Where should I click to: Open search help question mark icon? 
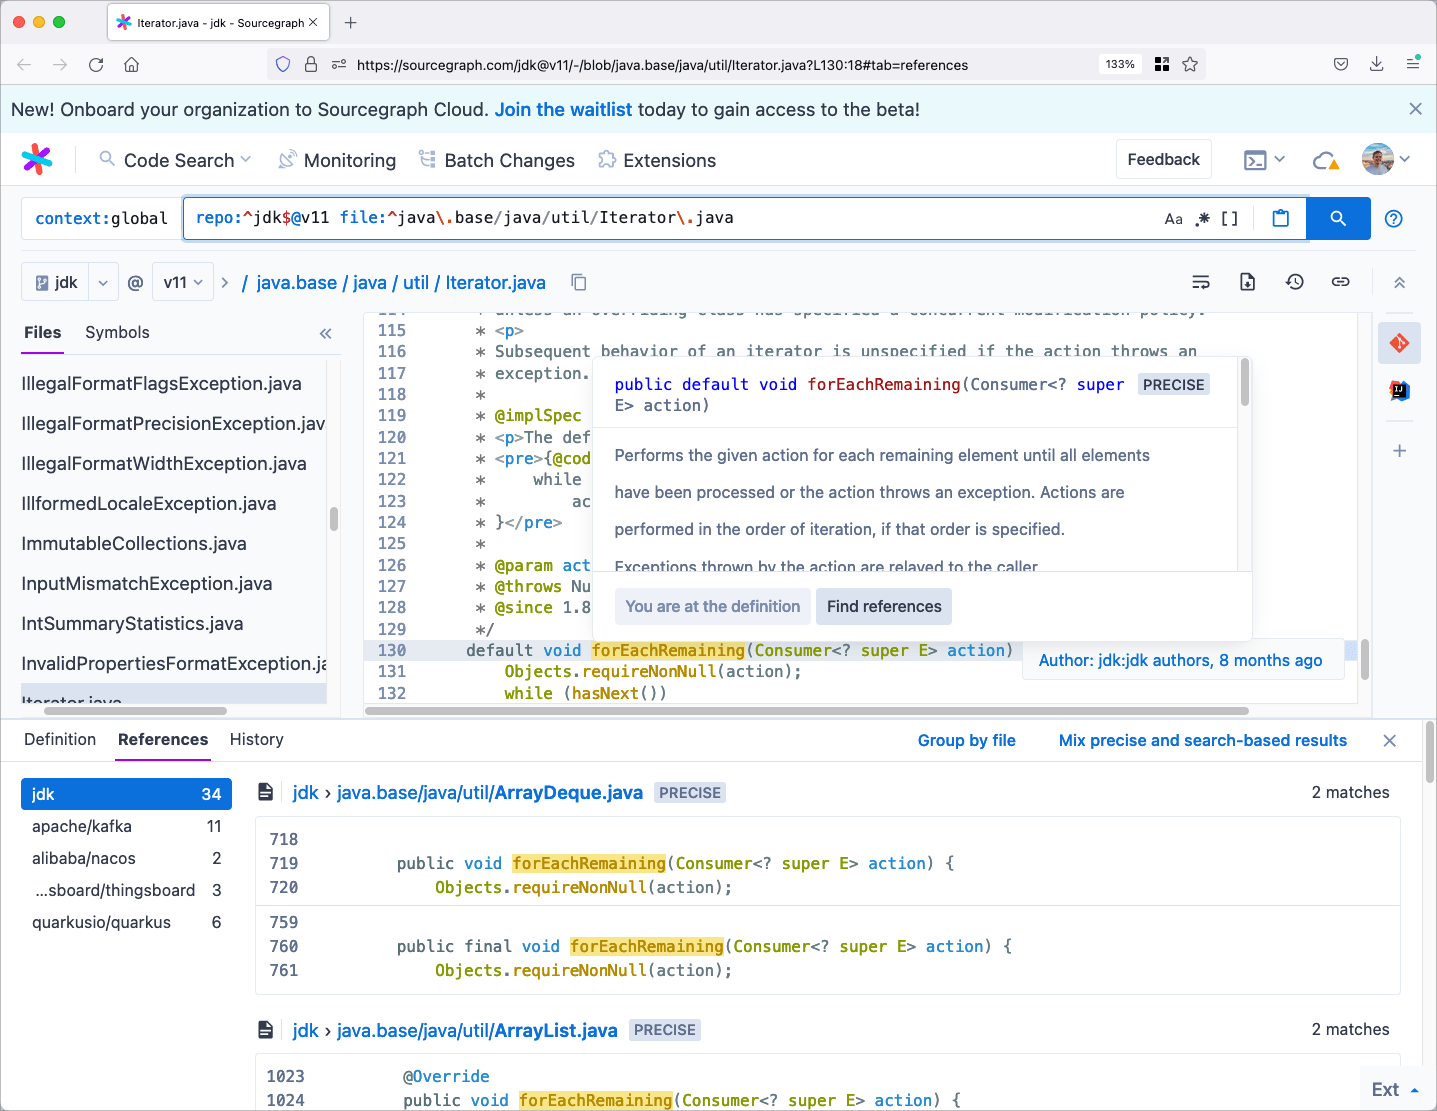(x=1393, y=218)
